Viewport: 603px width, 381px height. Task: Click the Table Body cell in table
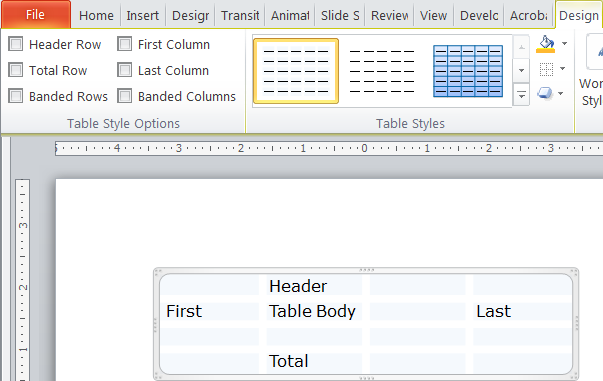pos(312,311)
